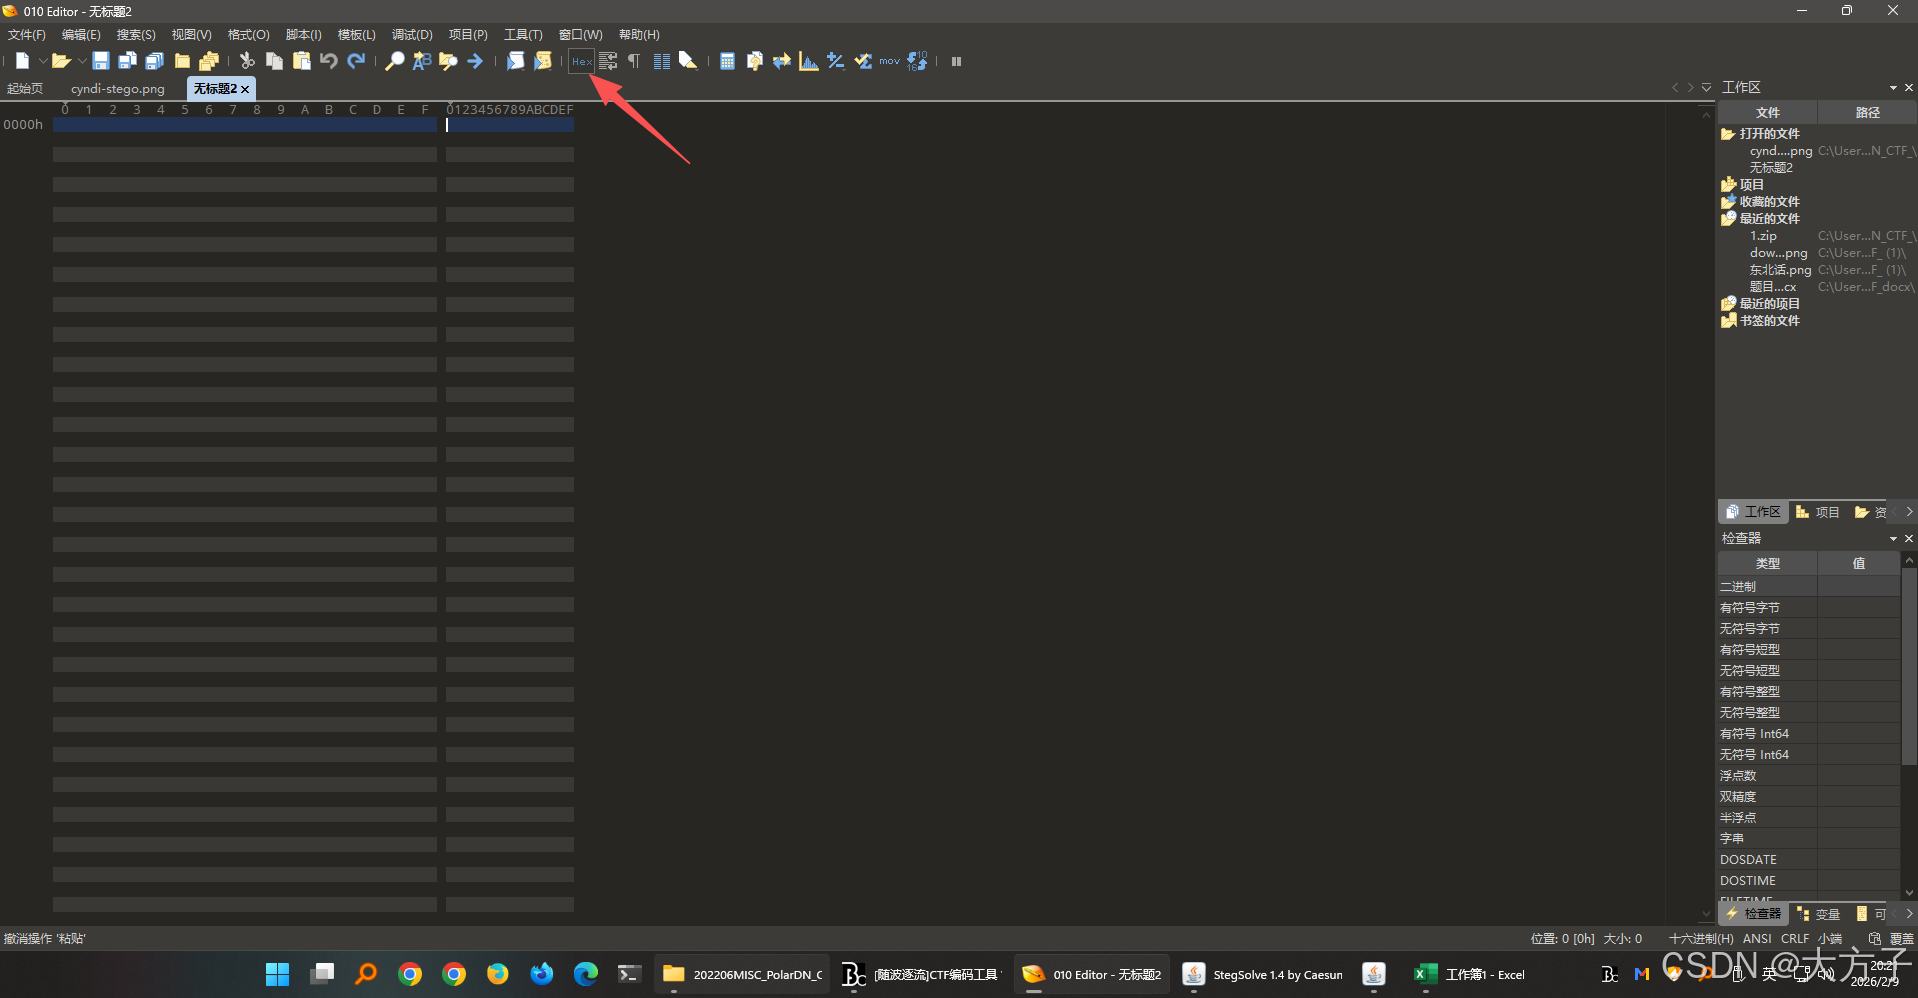Click the highlighter toolbar icon
This screenshot has width=1918, height=998.
click(x=688, y=61)
